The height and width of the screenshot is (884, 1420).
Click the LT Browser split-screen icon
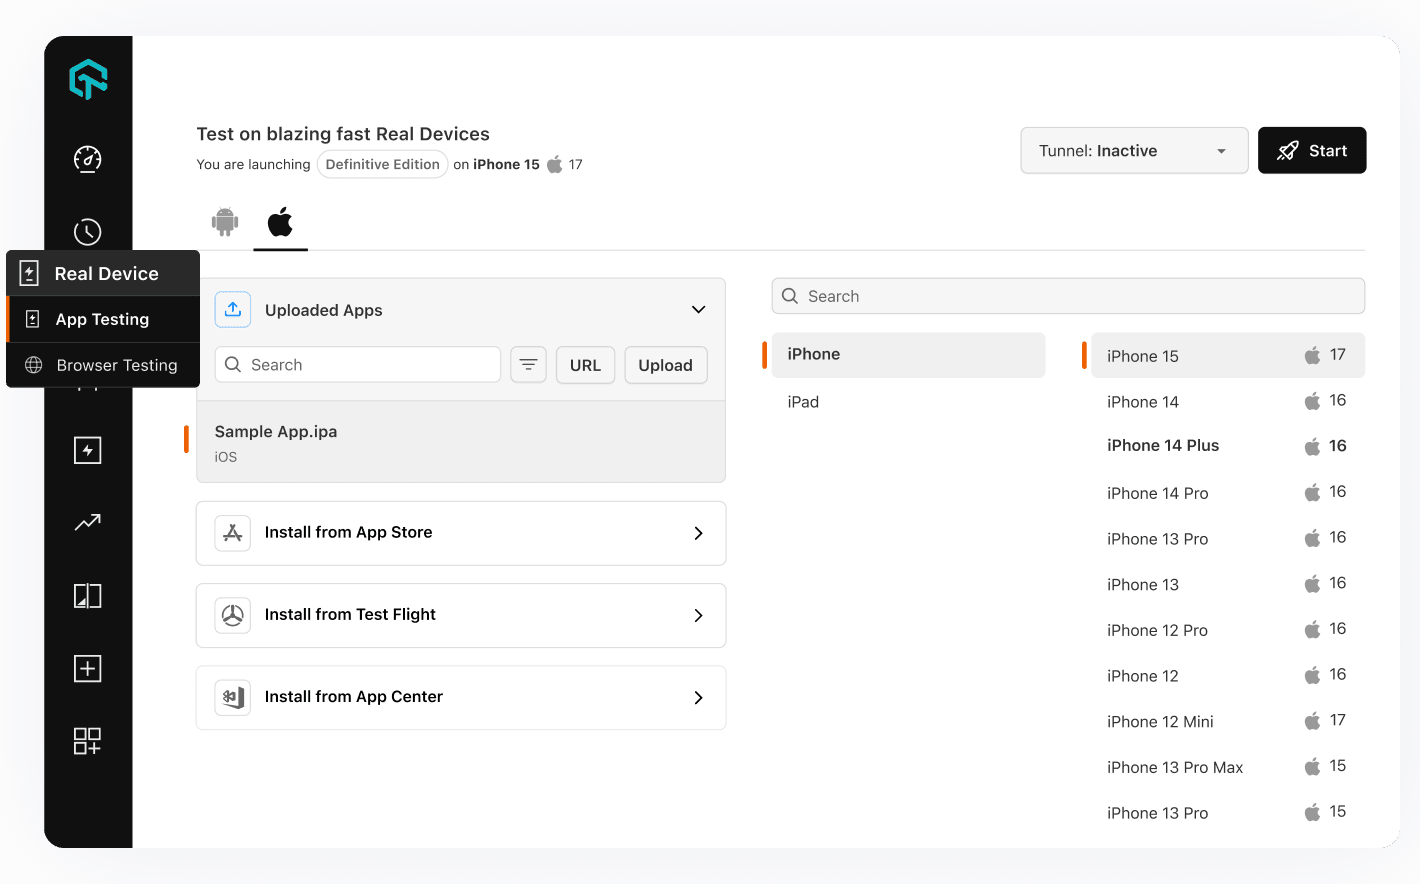coord(88,595)
